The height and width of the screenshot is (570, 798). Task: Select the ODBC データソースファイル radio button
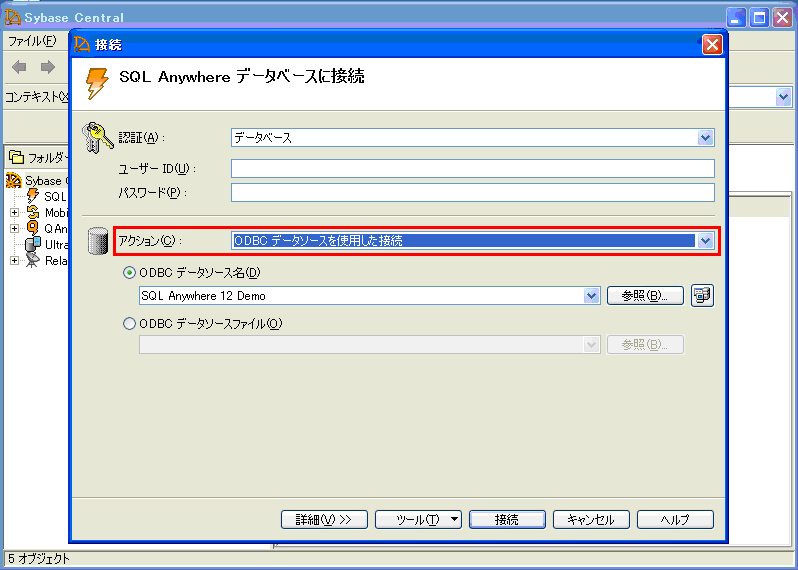point(128,323)
